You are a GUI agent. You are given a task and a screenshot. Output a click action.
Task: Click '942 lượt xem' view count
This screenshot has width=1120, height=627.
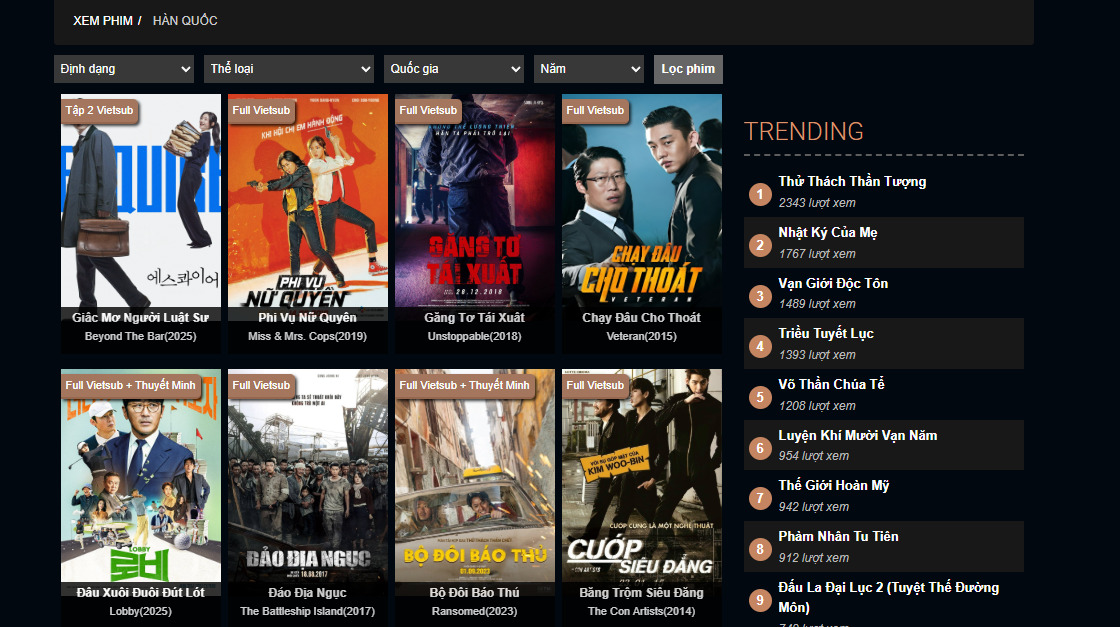click(814, 507)
